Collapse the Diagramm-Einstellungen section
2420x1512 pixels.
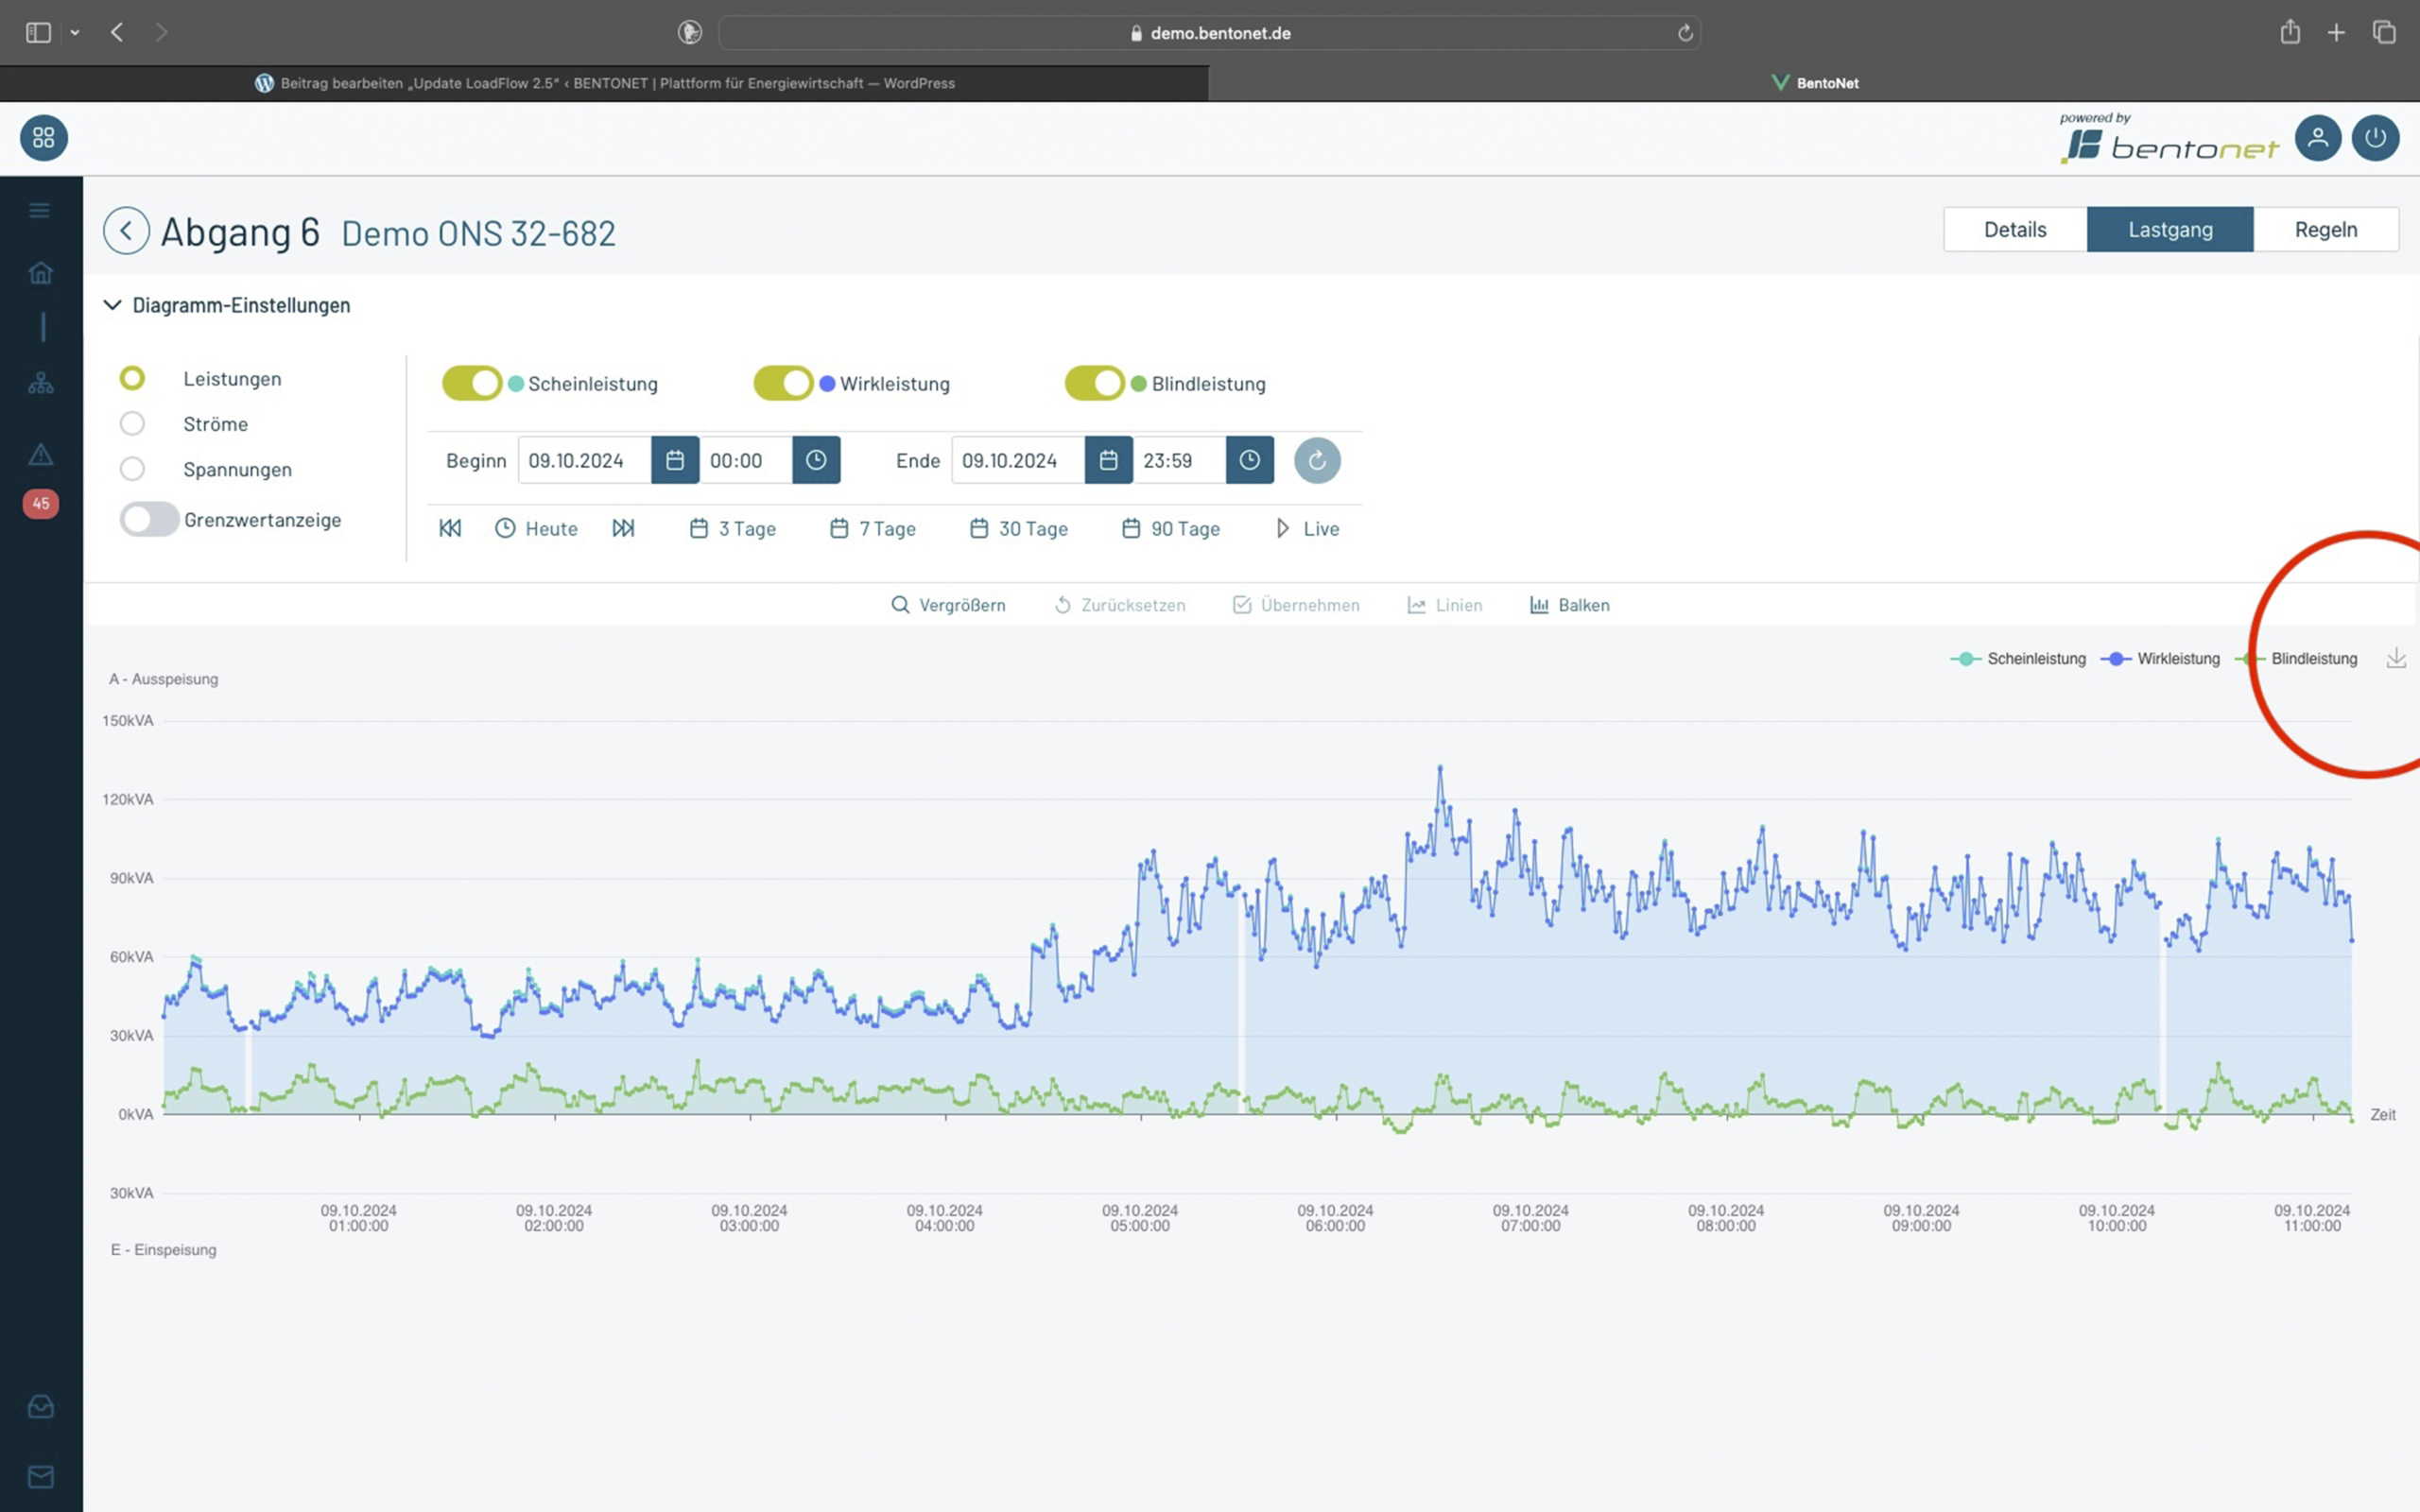[x=227, y=305]
